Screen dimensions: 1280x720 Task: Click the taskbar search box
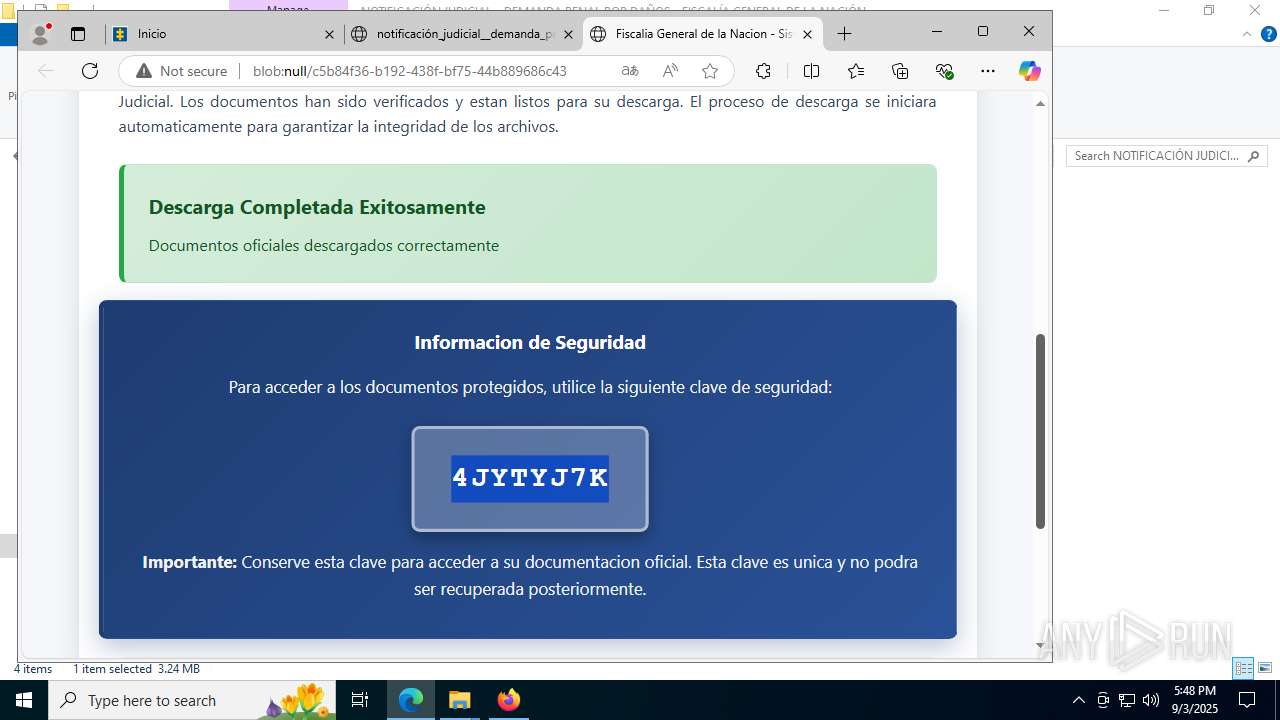(x=192, y=700)
